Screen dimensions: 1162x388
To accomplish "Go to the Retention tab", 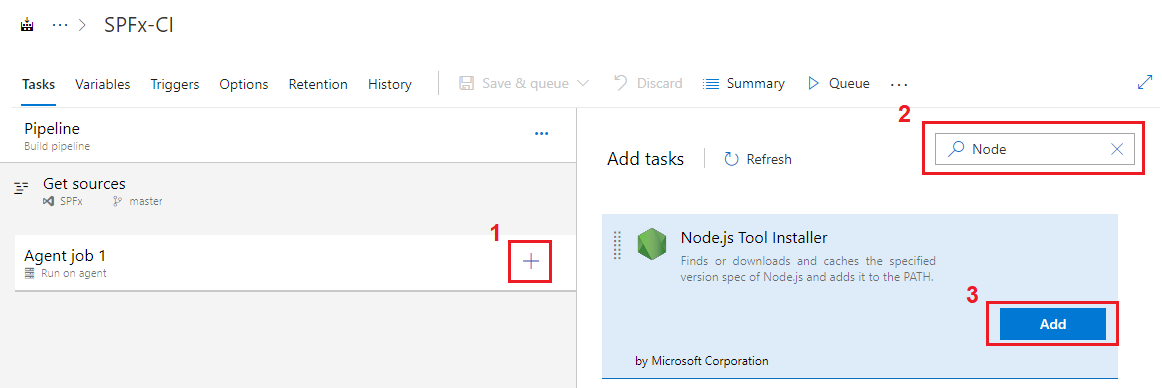I will [x=318, y=84].
